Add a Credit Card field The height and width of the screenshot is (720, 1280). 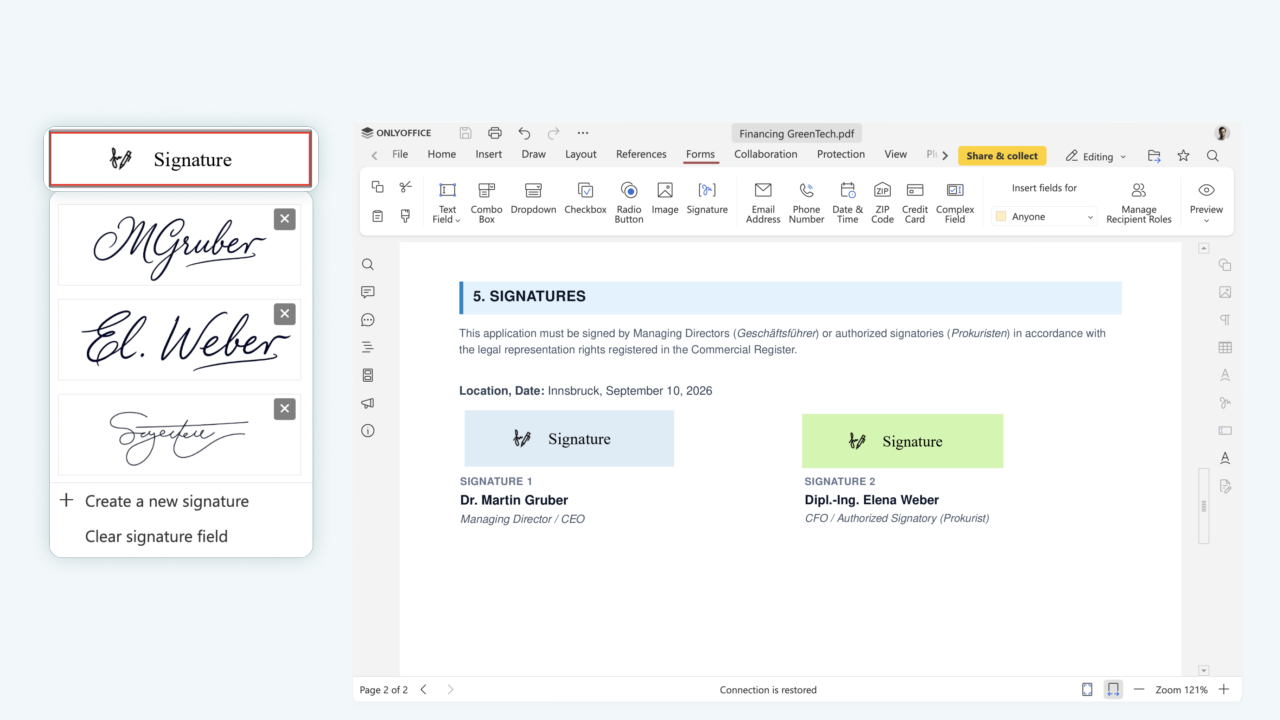pyautogui.click(x=915, y=203)
